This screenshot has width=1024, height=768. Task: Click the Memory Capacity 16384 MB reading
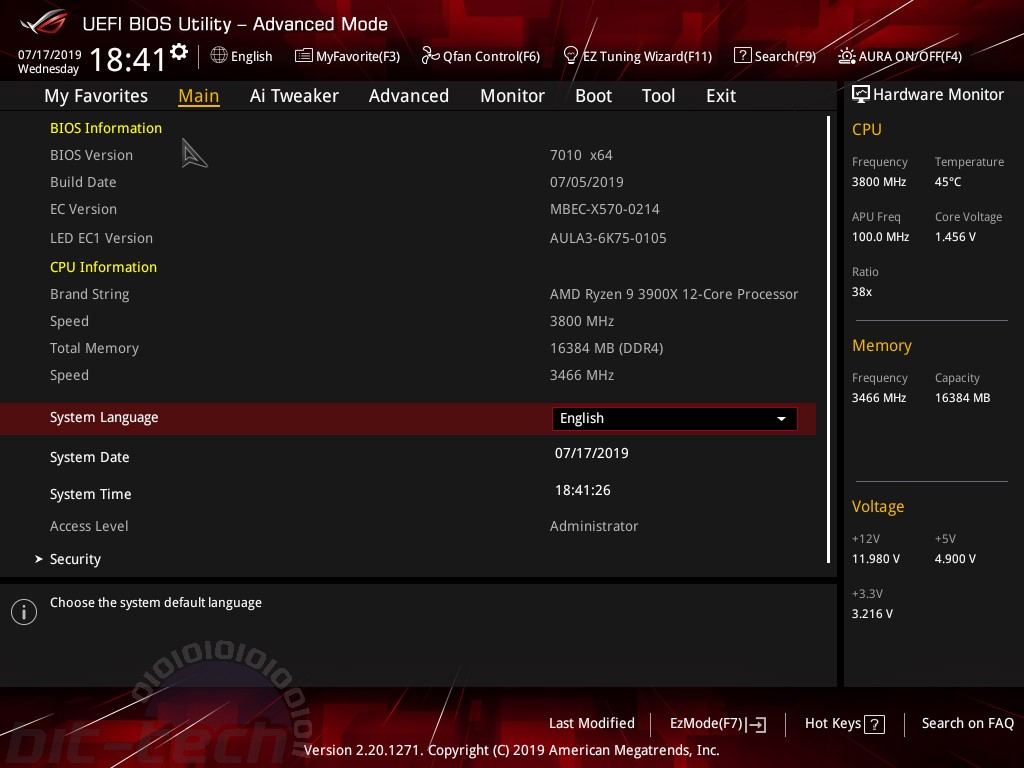[x=963, y=398]
